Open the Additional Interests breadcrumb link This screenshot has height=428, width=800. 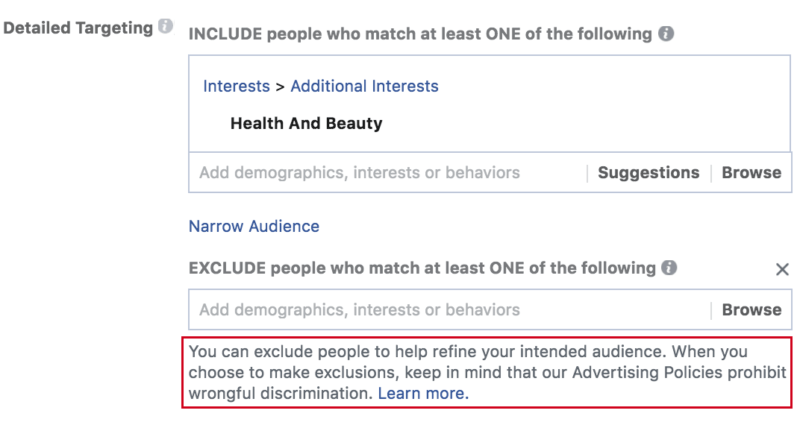pos(364,86)
